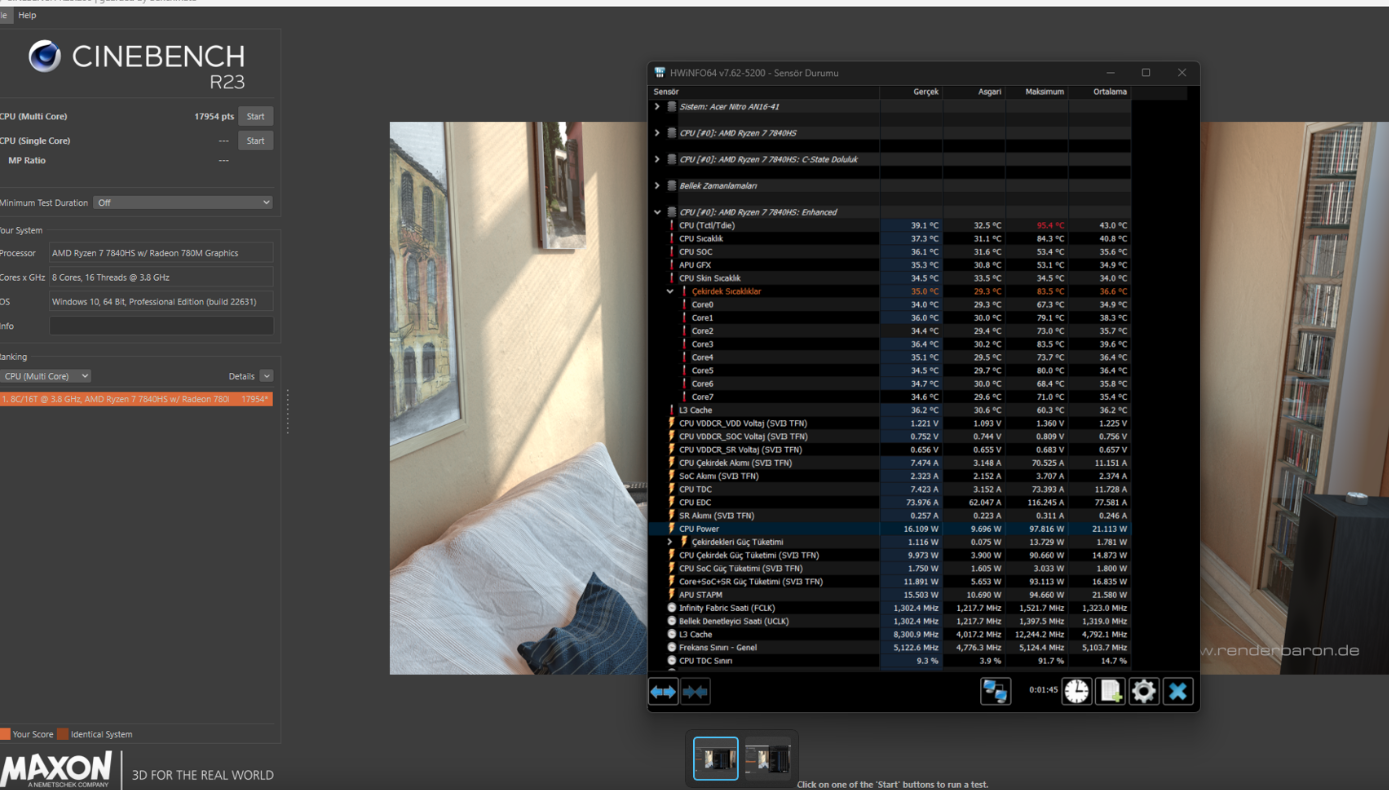The height and width of the screenshot is (790, 1389).
Task: Click the lightning icon beside CPU Power
Action: [x=672, y=529]
